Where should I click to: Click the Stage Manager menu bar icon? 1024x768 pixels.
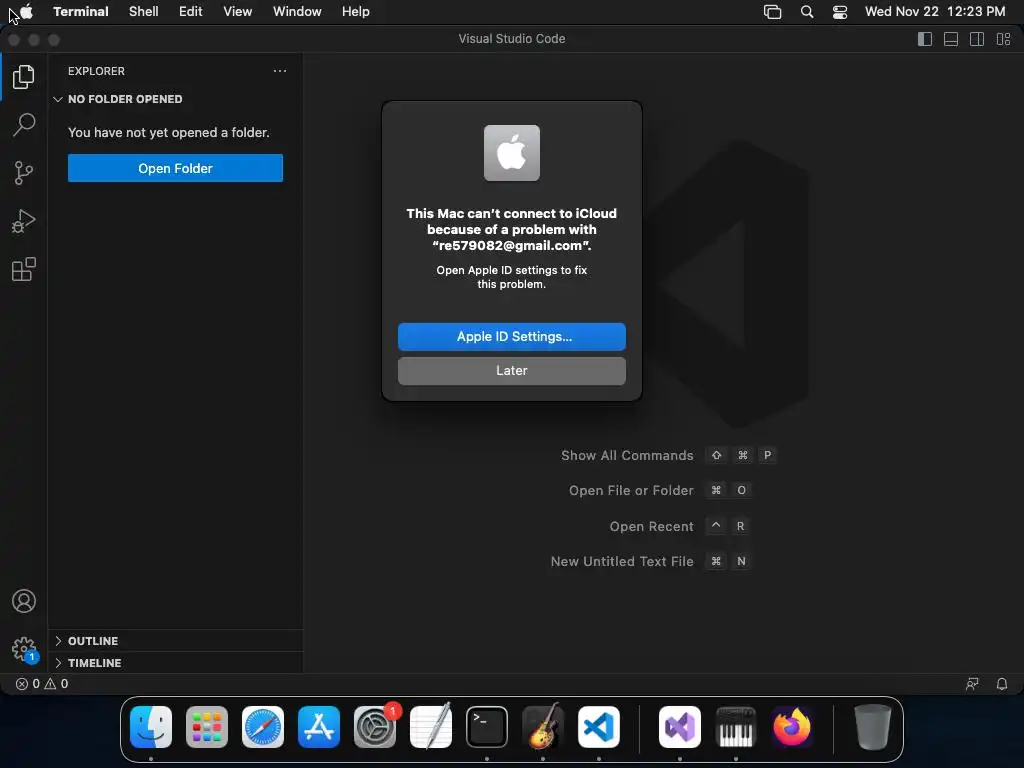point(773,12)
